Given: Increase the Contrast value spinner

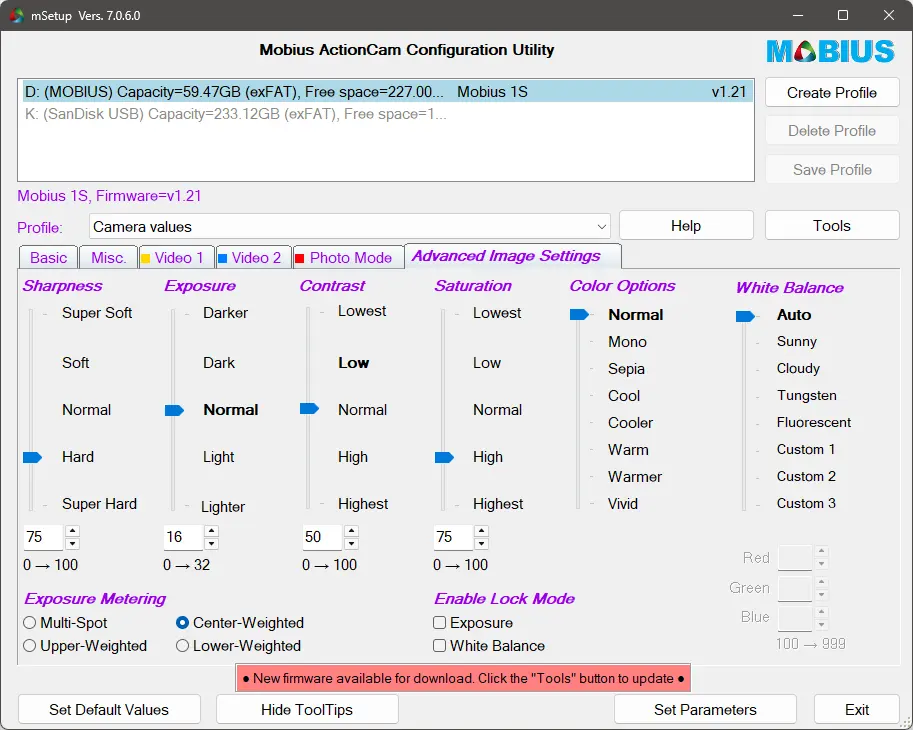Looking at the screenshot, I should 351,531.
